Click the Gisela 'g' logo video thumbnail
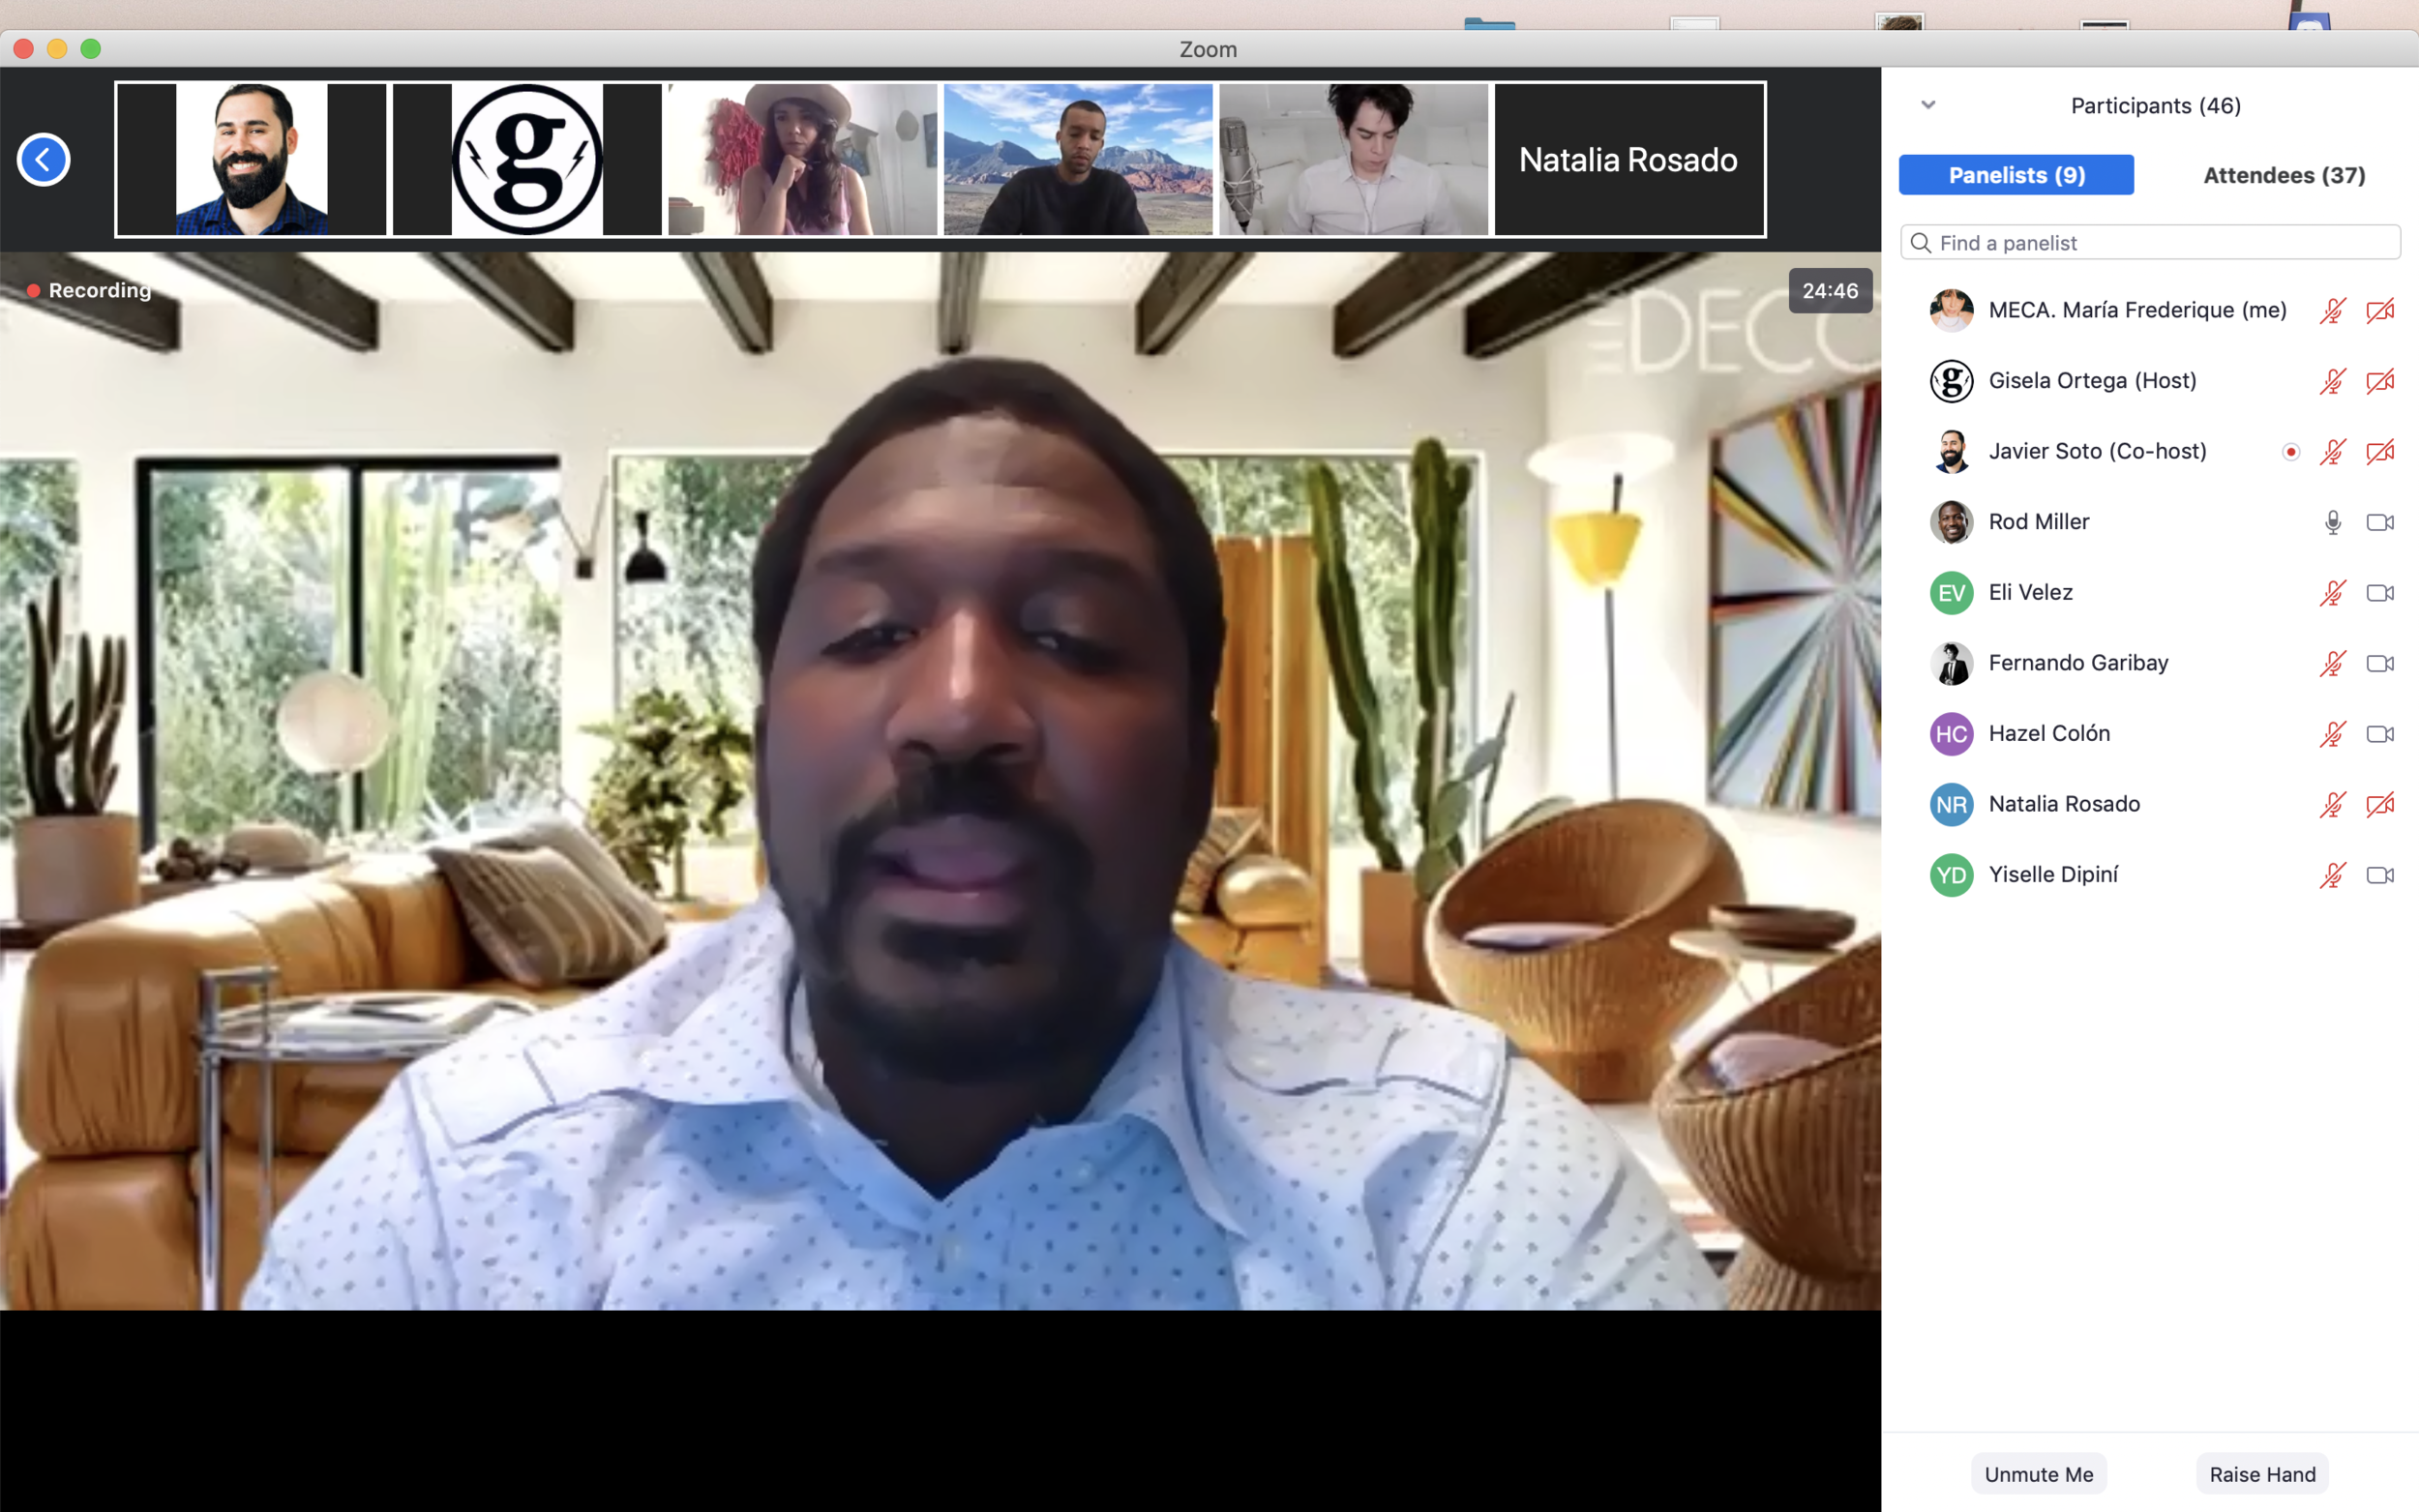The height and width of the screenshot is (1512, 2419). 527,160
